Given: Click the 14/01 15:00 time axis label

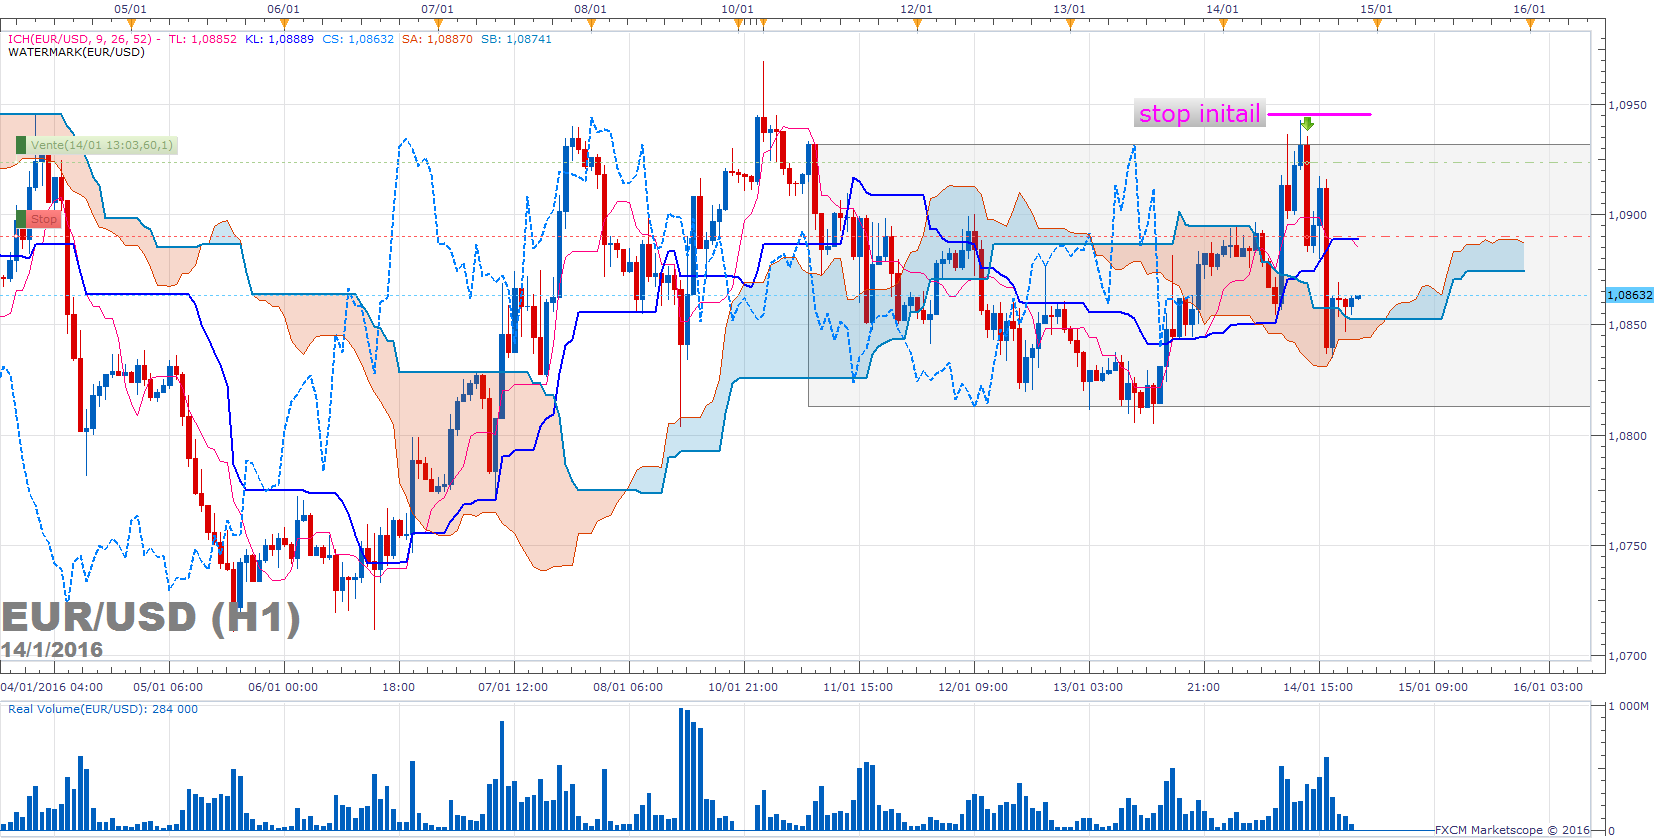Looking at the screenshot, I should click(x=1317, y=687).
